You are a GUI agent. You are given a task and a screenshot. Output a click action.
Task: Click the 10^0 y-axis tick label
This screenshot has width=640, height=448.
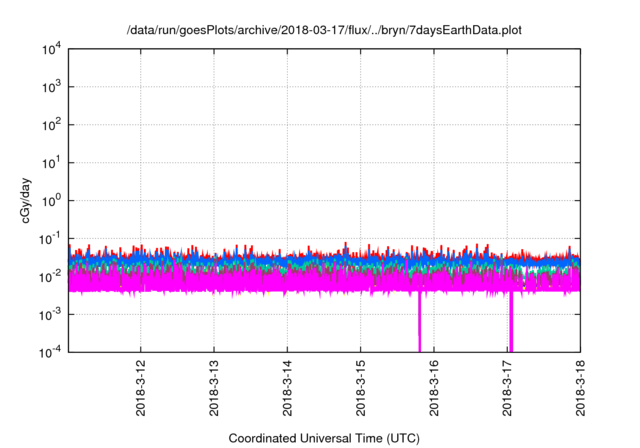51,201
